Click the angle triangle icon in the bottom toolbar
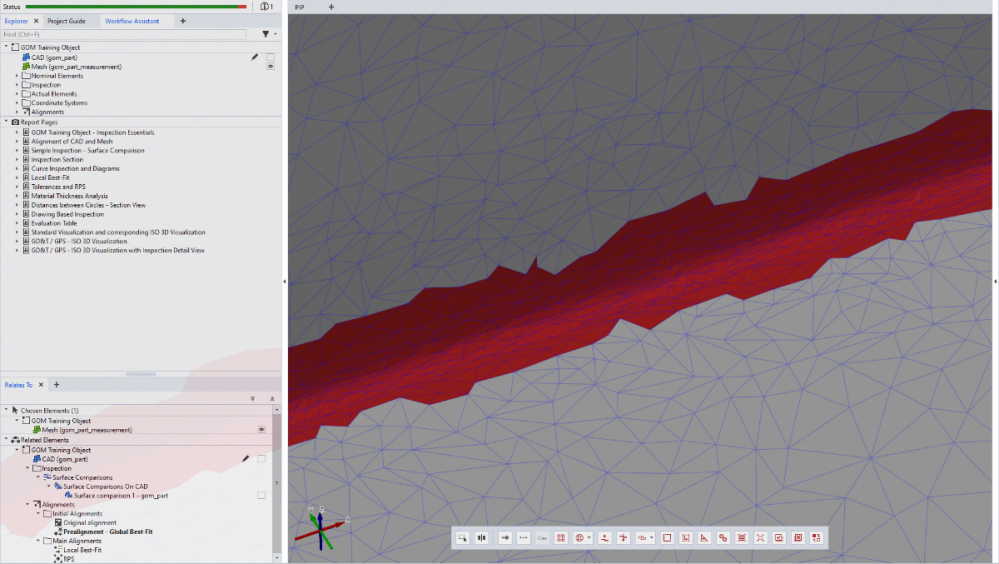 (x=704, y=538)
